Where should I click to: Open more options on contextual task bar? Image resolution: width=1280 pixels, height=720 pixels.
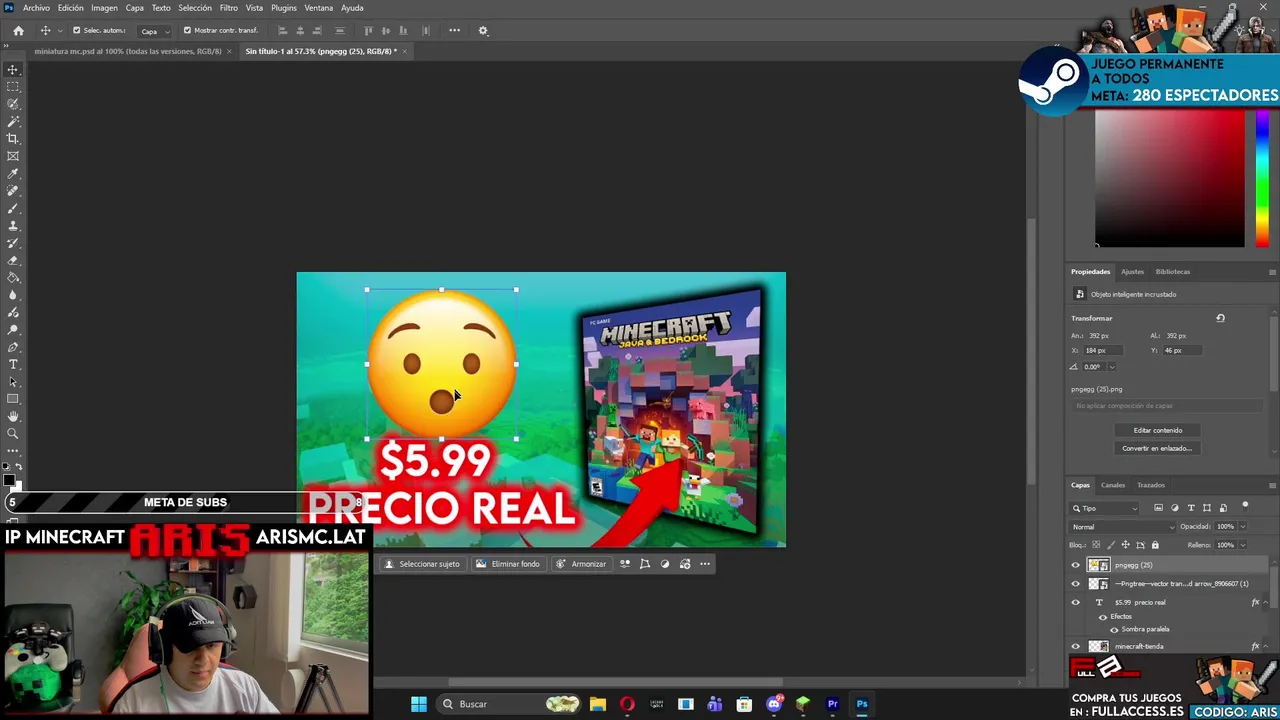click(x=705, y=564)
